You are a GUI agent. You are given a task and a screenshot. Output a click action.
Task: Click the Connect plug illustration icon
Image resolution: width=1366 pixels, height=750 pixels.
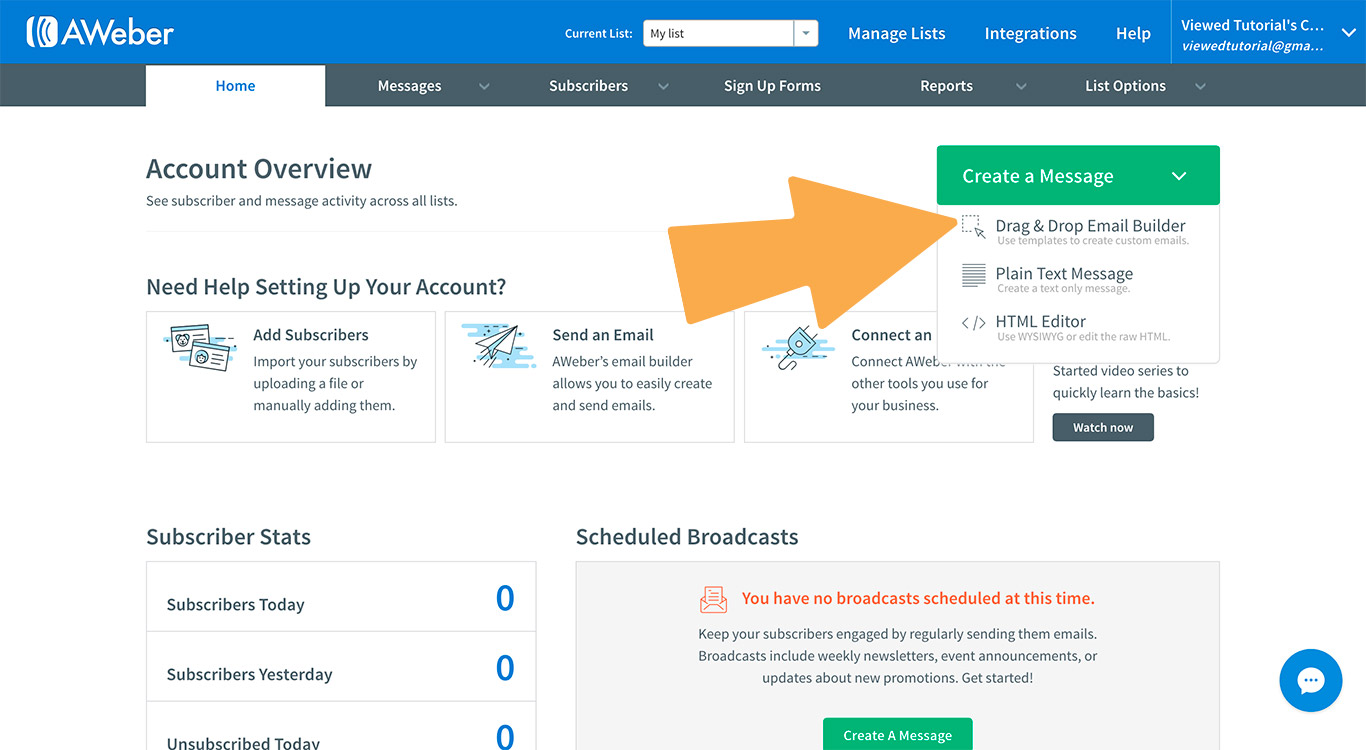(x=798, y=349)
